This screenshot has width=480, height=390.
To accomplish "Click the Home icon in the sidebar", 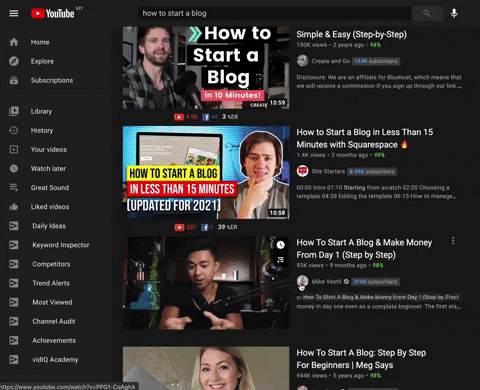I will (14, 42).
